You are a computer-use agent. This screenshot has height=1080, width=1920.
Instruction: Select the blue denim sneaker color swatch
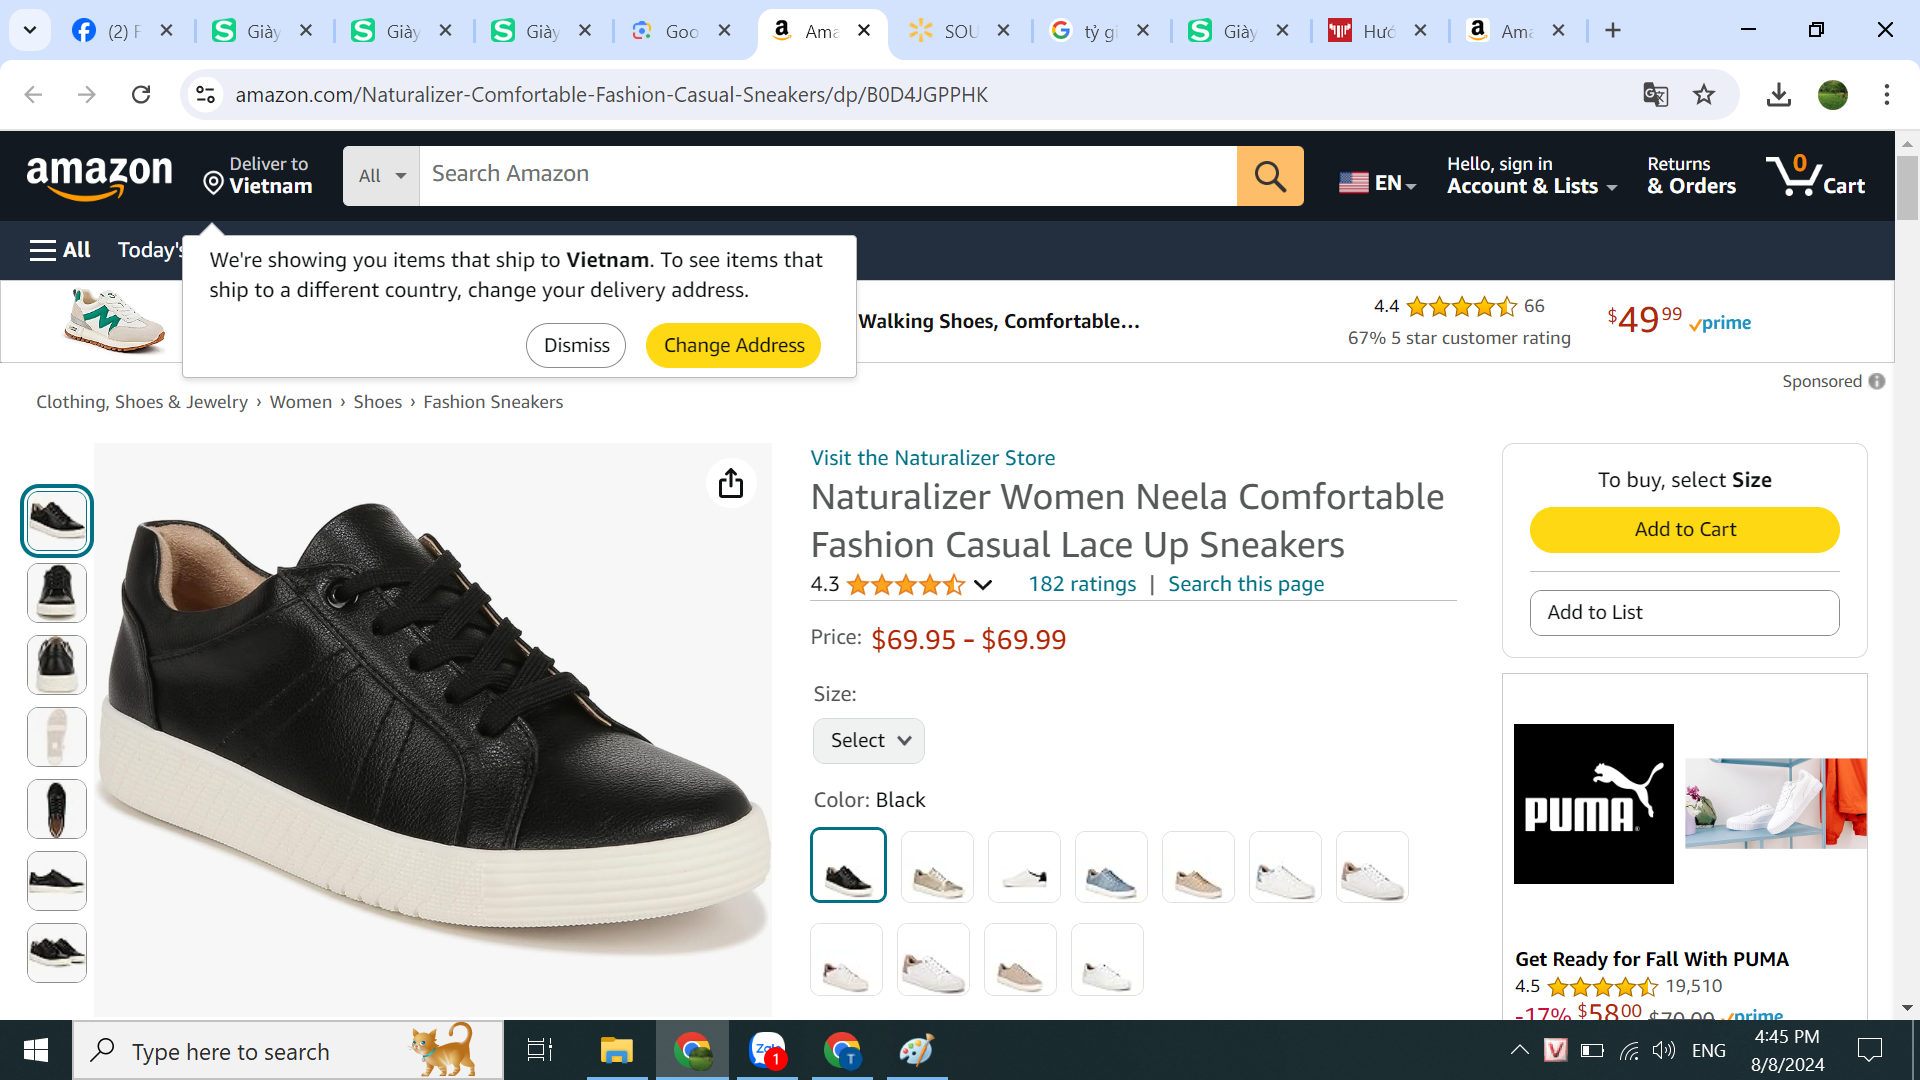(x=1111, y=867)
